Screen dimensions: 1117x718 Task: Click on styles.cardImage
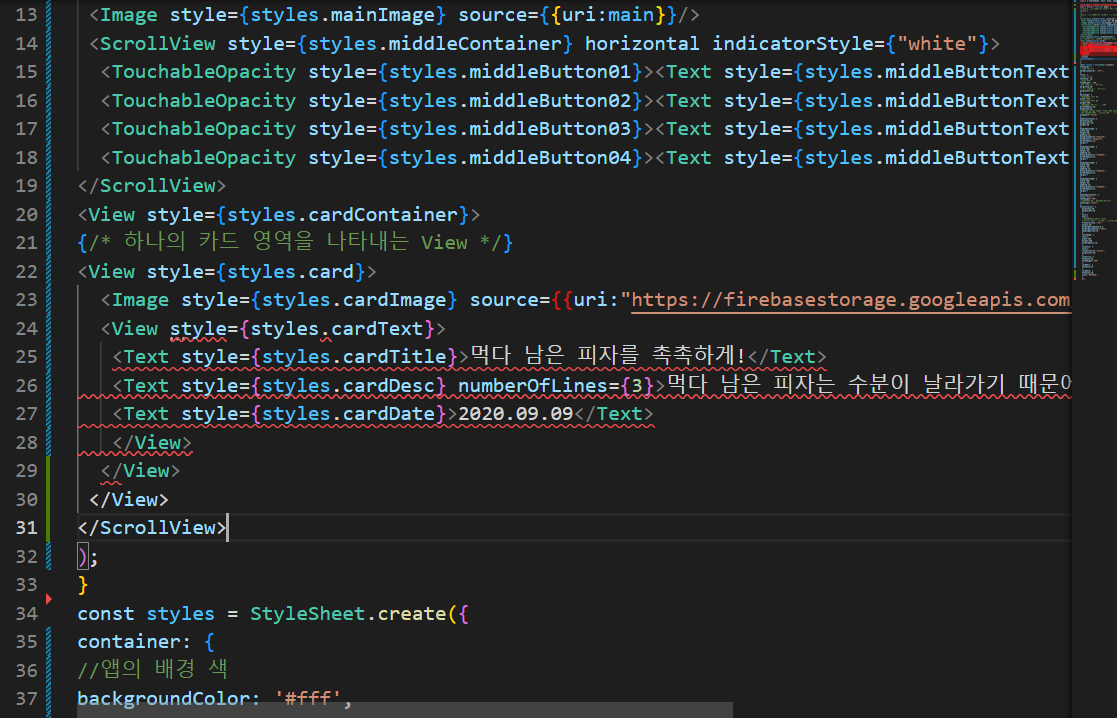tap(354, 300)
